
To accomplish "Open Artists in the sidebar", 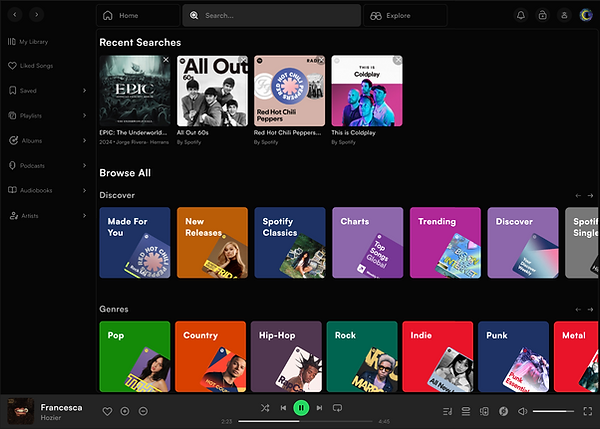I will tap(24, 215).
